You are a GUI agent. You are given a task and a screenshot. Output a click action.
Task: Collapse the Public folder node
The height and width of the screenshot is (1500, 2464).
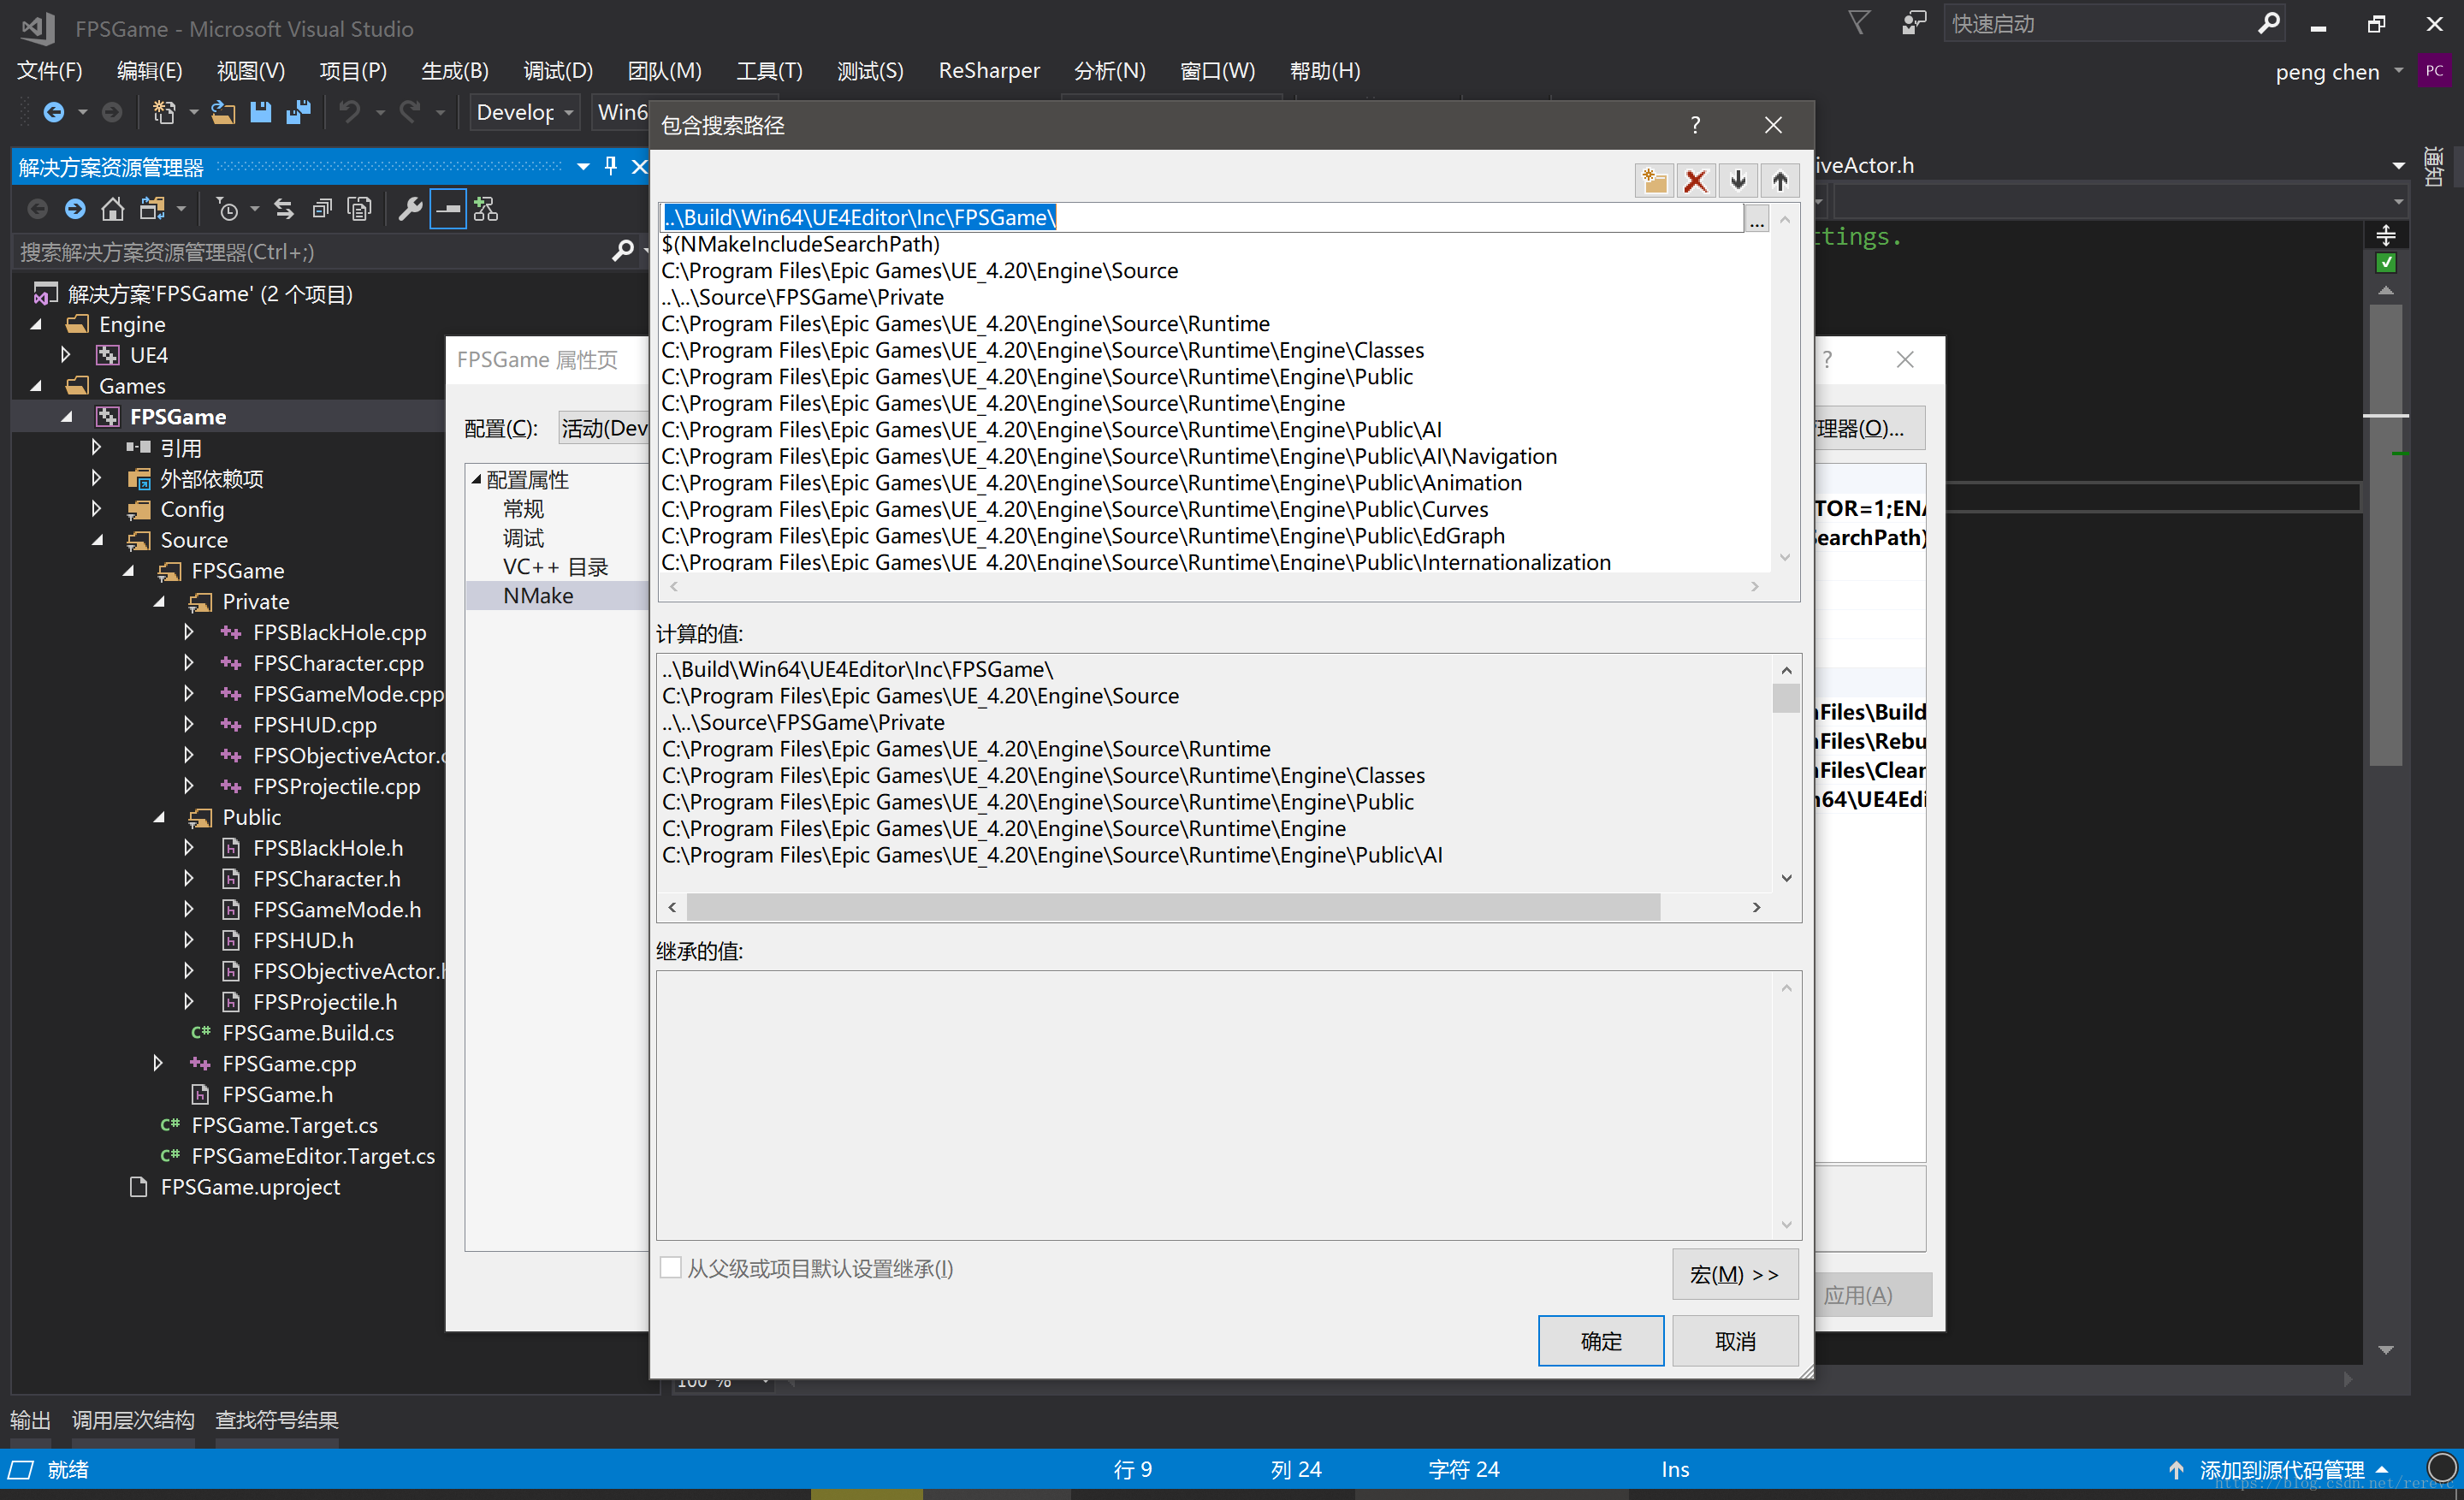click(x=160, y=817)
